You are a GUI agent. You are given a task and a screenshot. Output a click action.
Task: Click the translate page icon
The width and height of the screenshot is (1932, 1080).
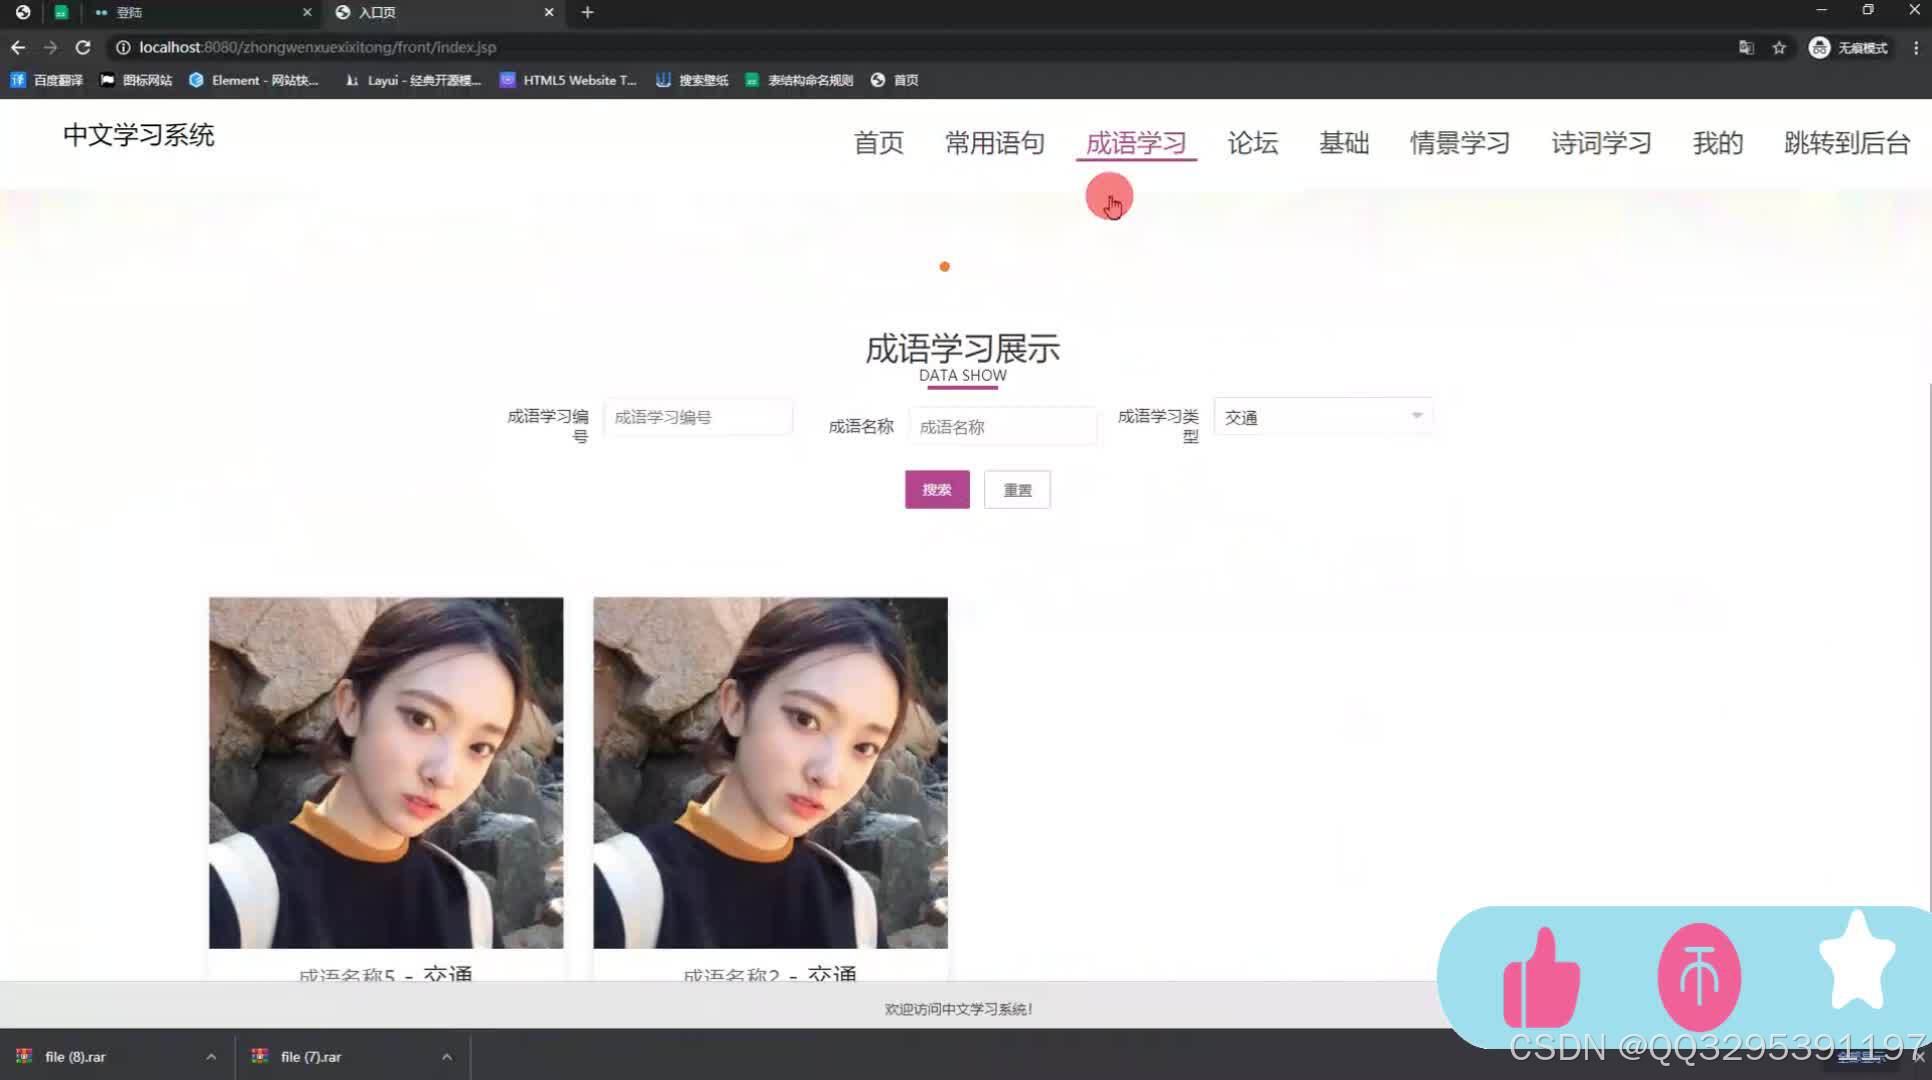(x=1746, y=47)
